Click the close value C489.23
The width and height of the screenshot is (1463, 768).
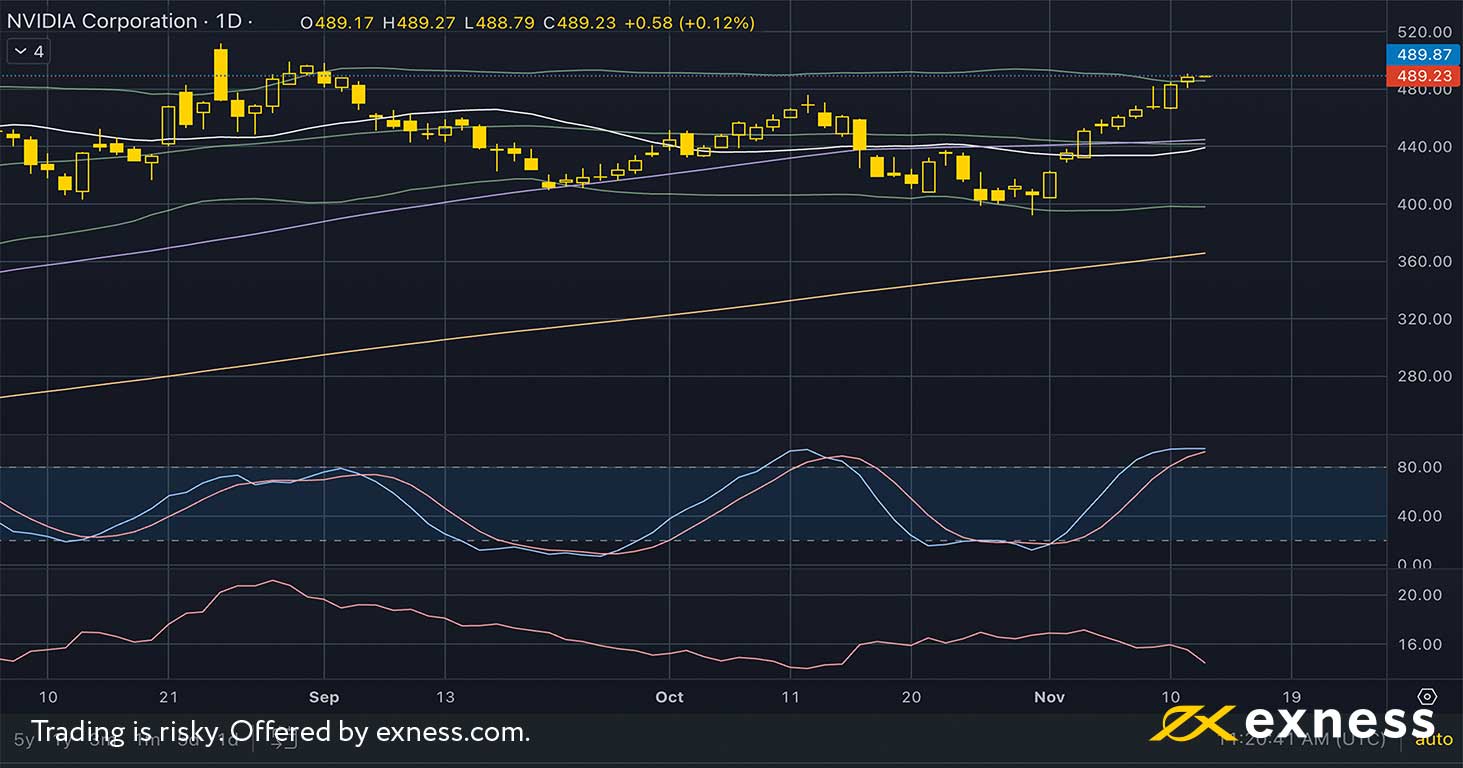(578, 22)
